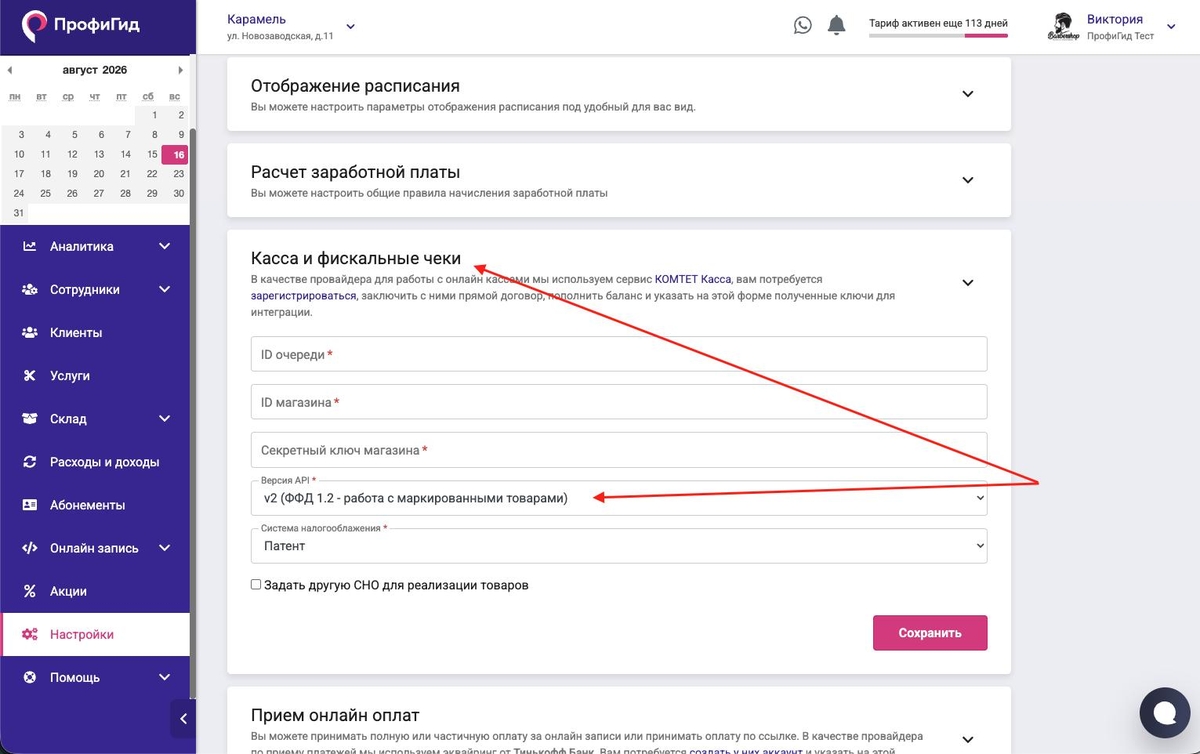Open the Версия API dropdown
Viewport: 1200px width, 754px height.
(x=619, y=498)
